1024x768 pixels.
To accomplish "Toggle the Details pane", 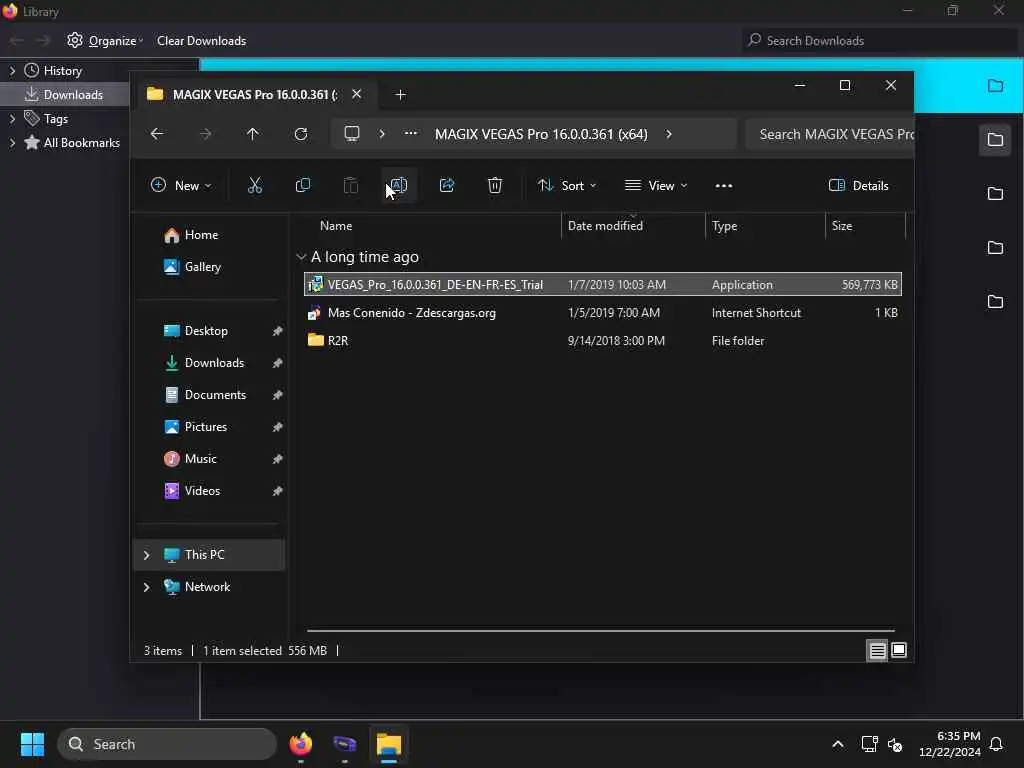I will 858,185.
